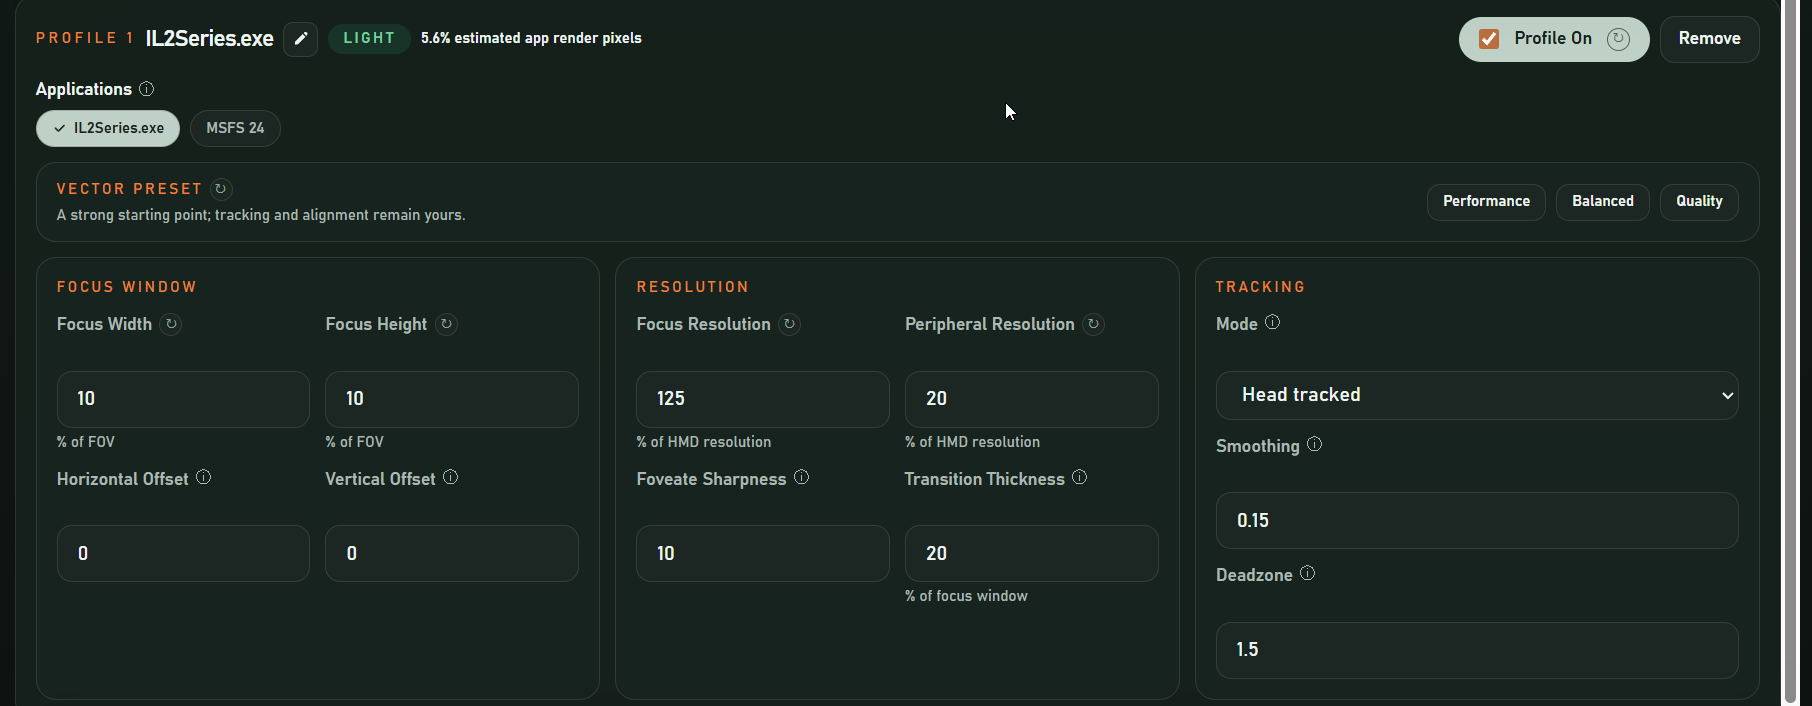Show Transition Thickness info tooltip
The height and width of the screenshot is (706, 1812).
click(1080, 477)
